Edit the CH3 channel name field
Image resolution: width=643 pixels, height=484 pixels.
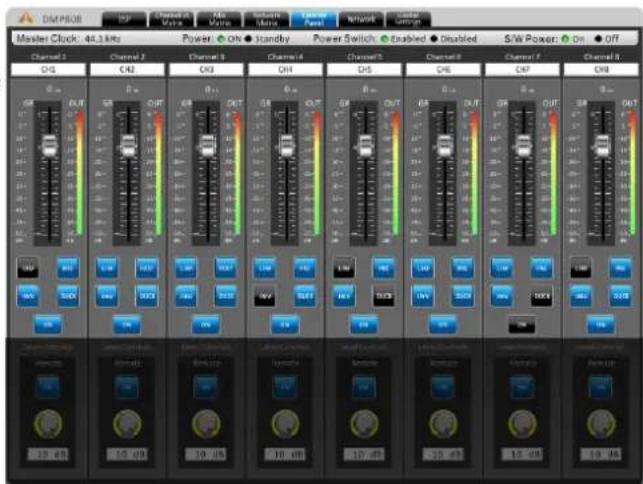[206, 70]
